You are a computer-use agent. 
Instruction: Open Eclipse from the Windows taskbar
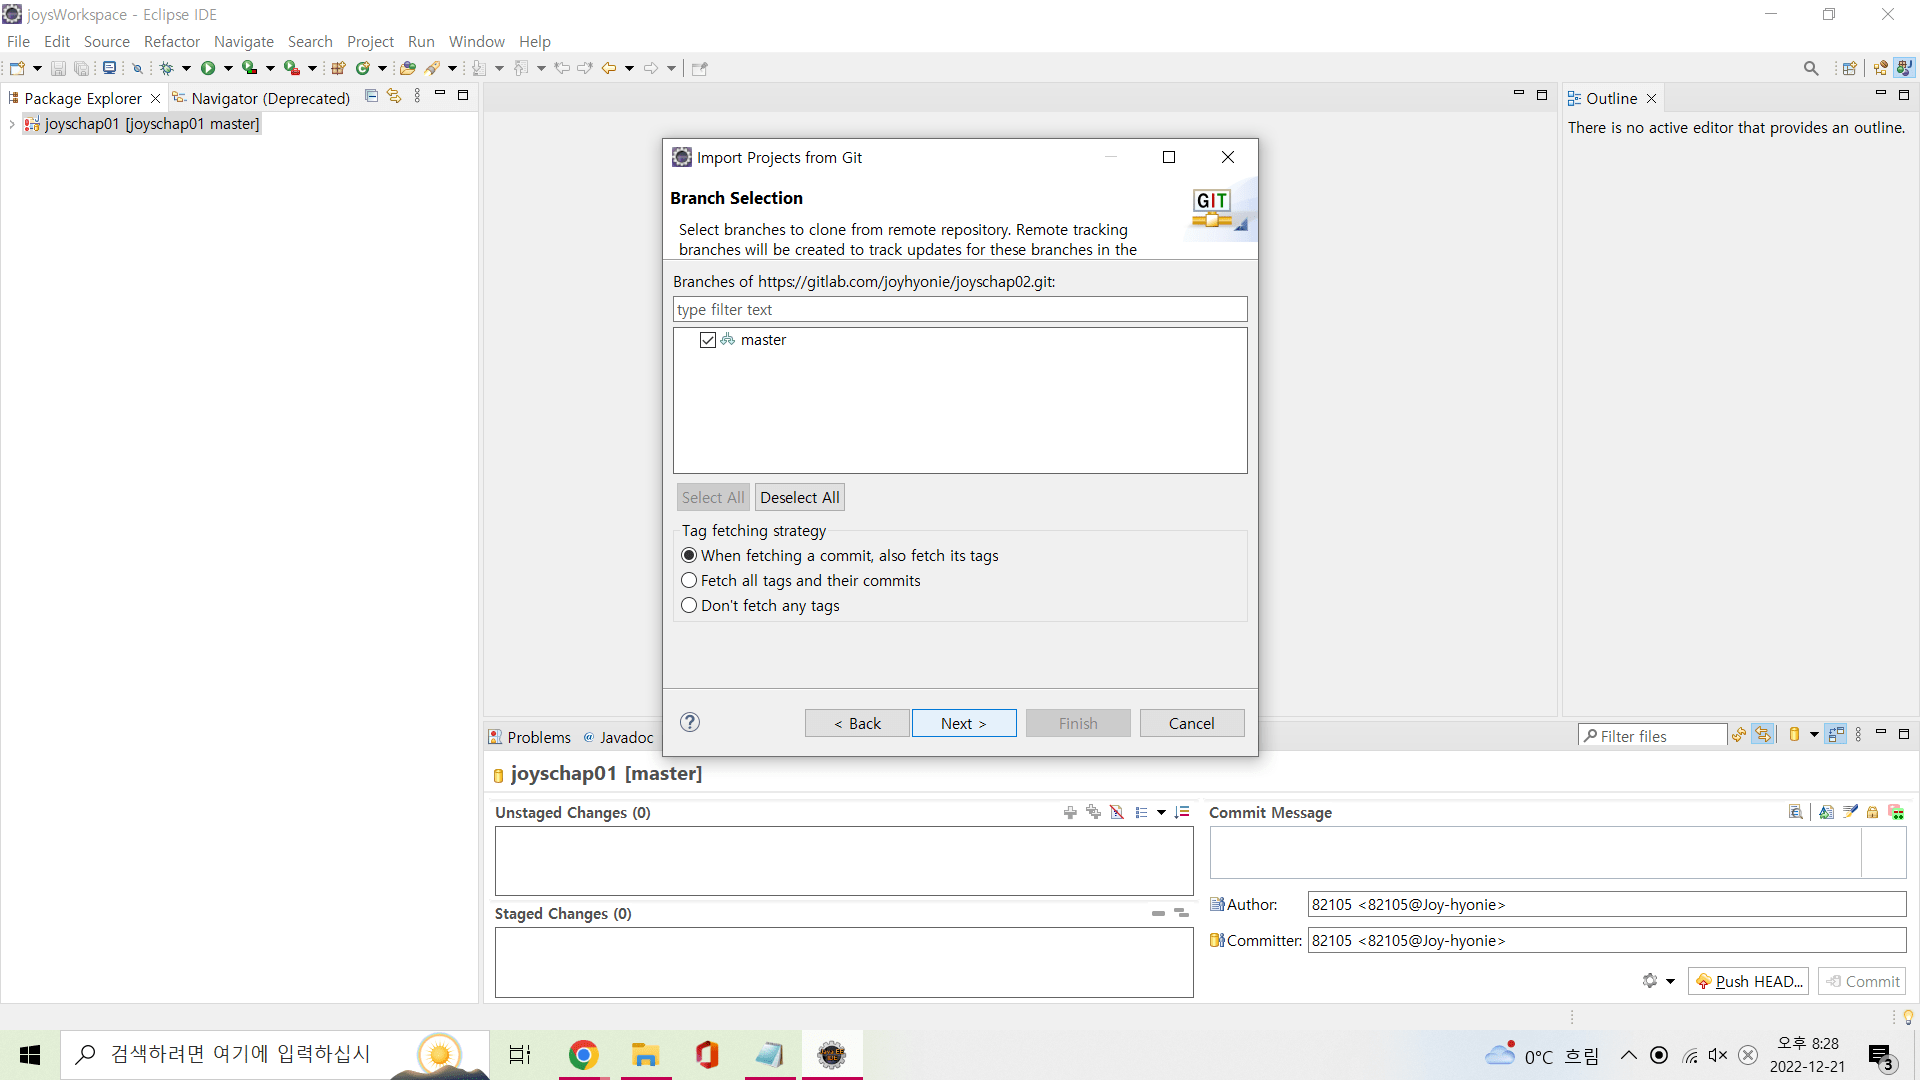tap(831, 1054)
